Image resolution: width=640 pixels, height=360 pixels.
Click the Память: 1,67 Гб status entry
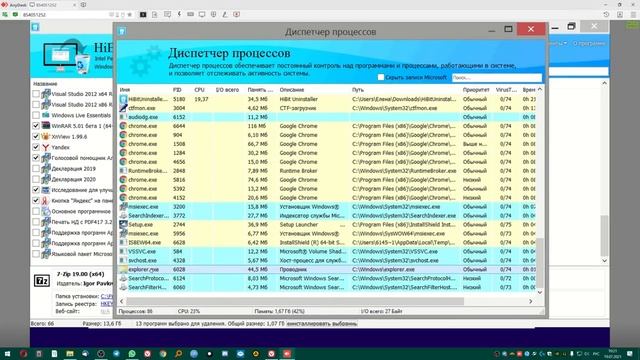(280, 311)
